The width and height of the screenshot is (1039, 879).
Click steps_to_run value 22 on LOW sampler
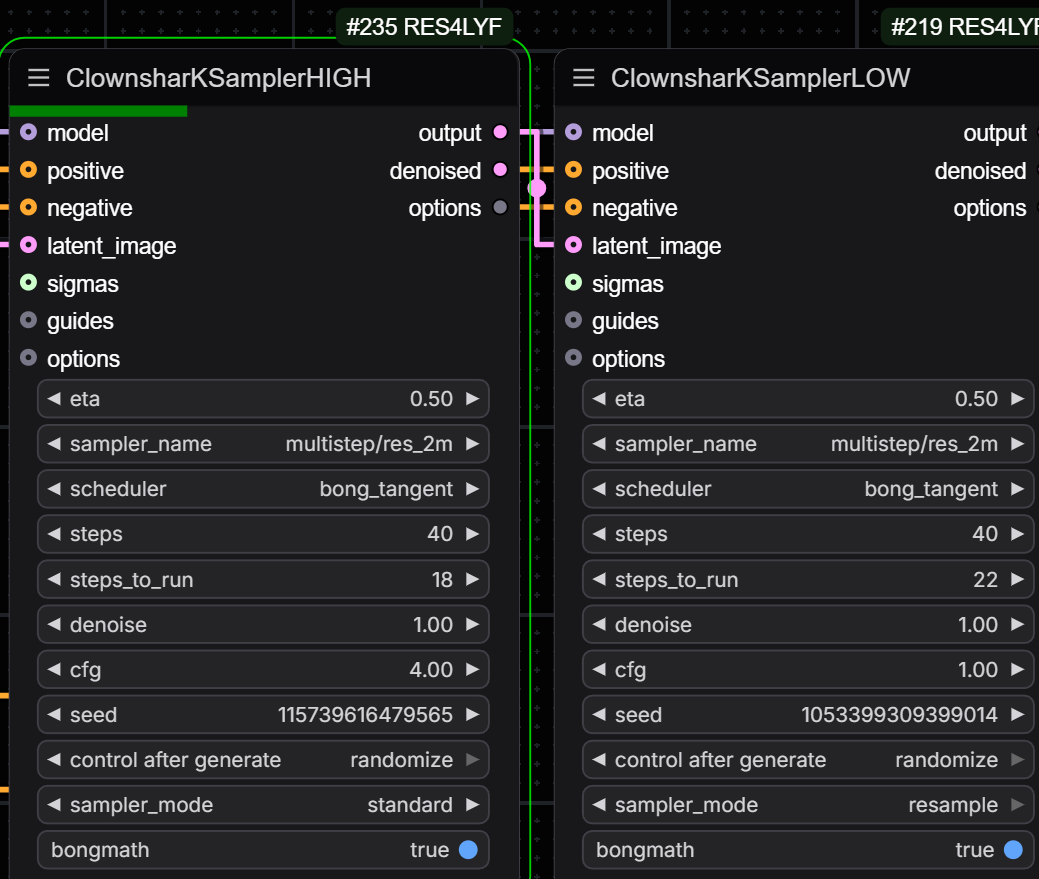click(x=985, y=580)
